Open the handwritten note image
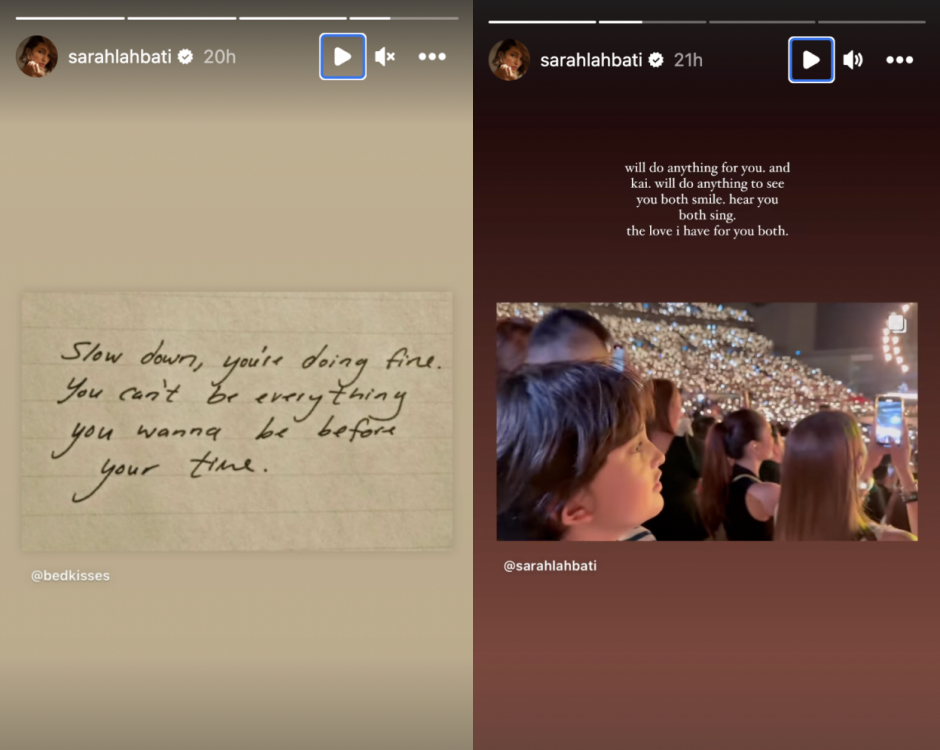940x750 pixels. (237, 420)
